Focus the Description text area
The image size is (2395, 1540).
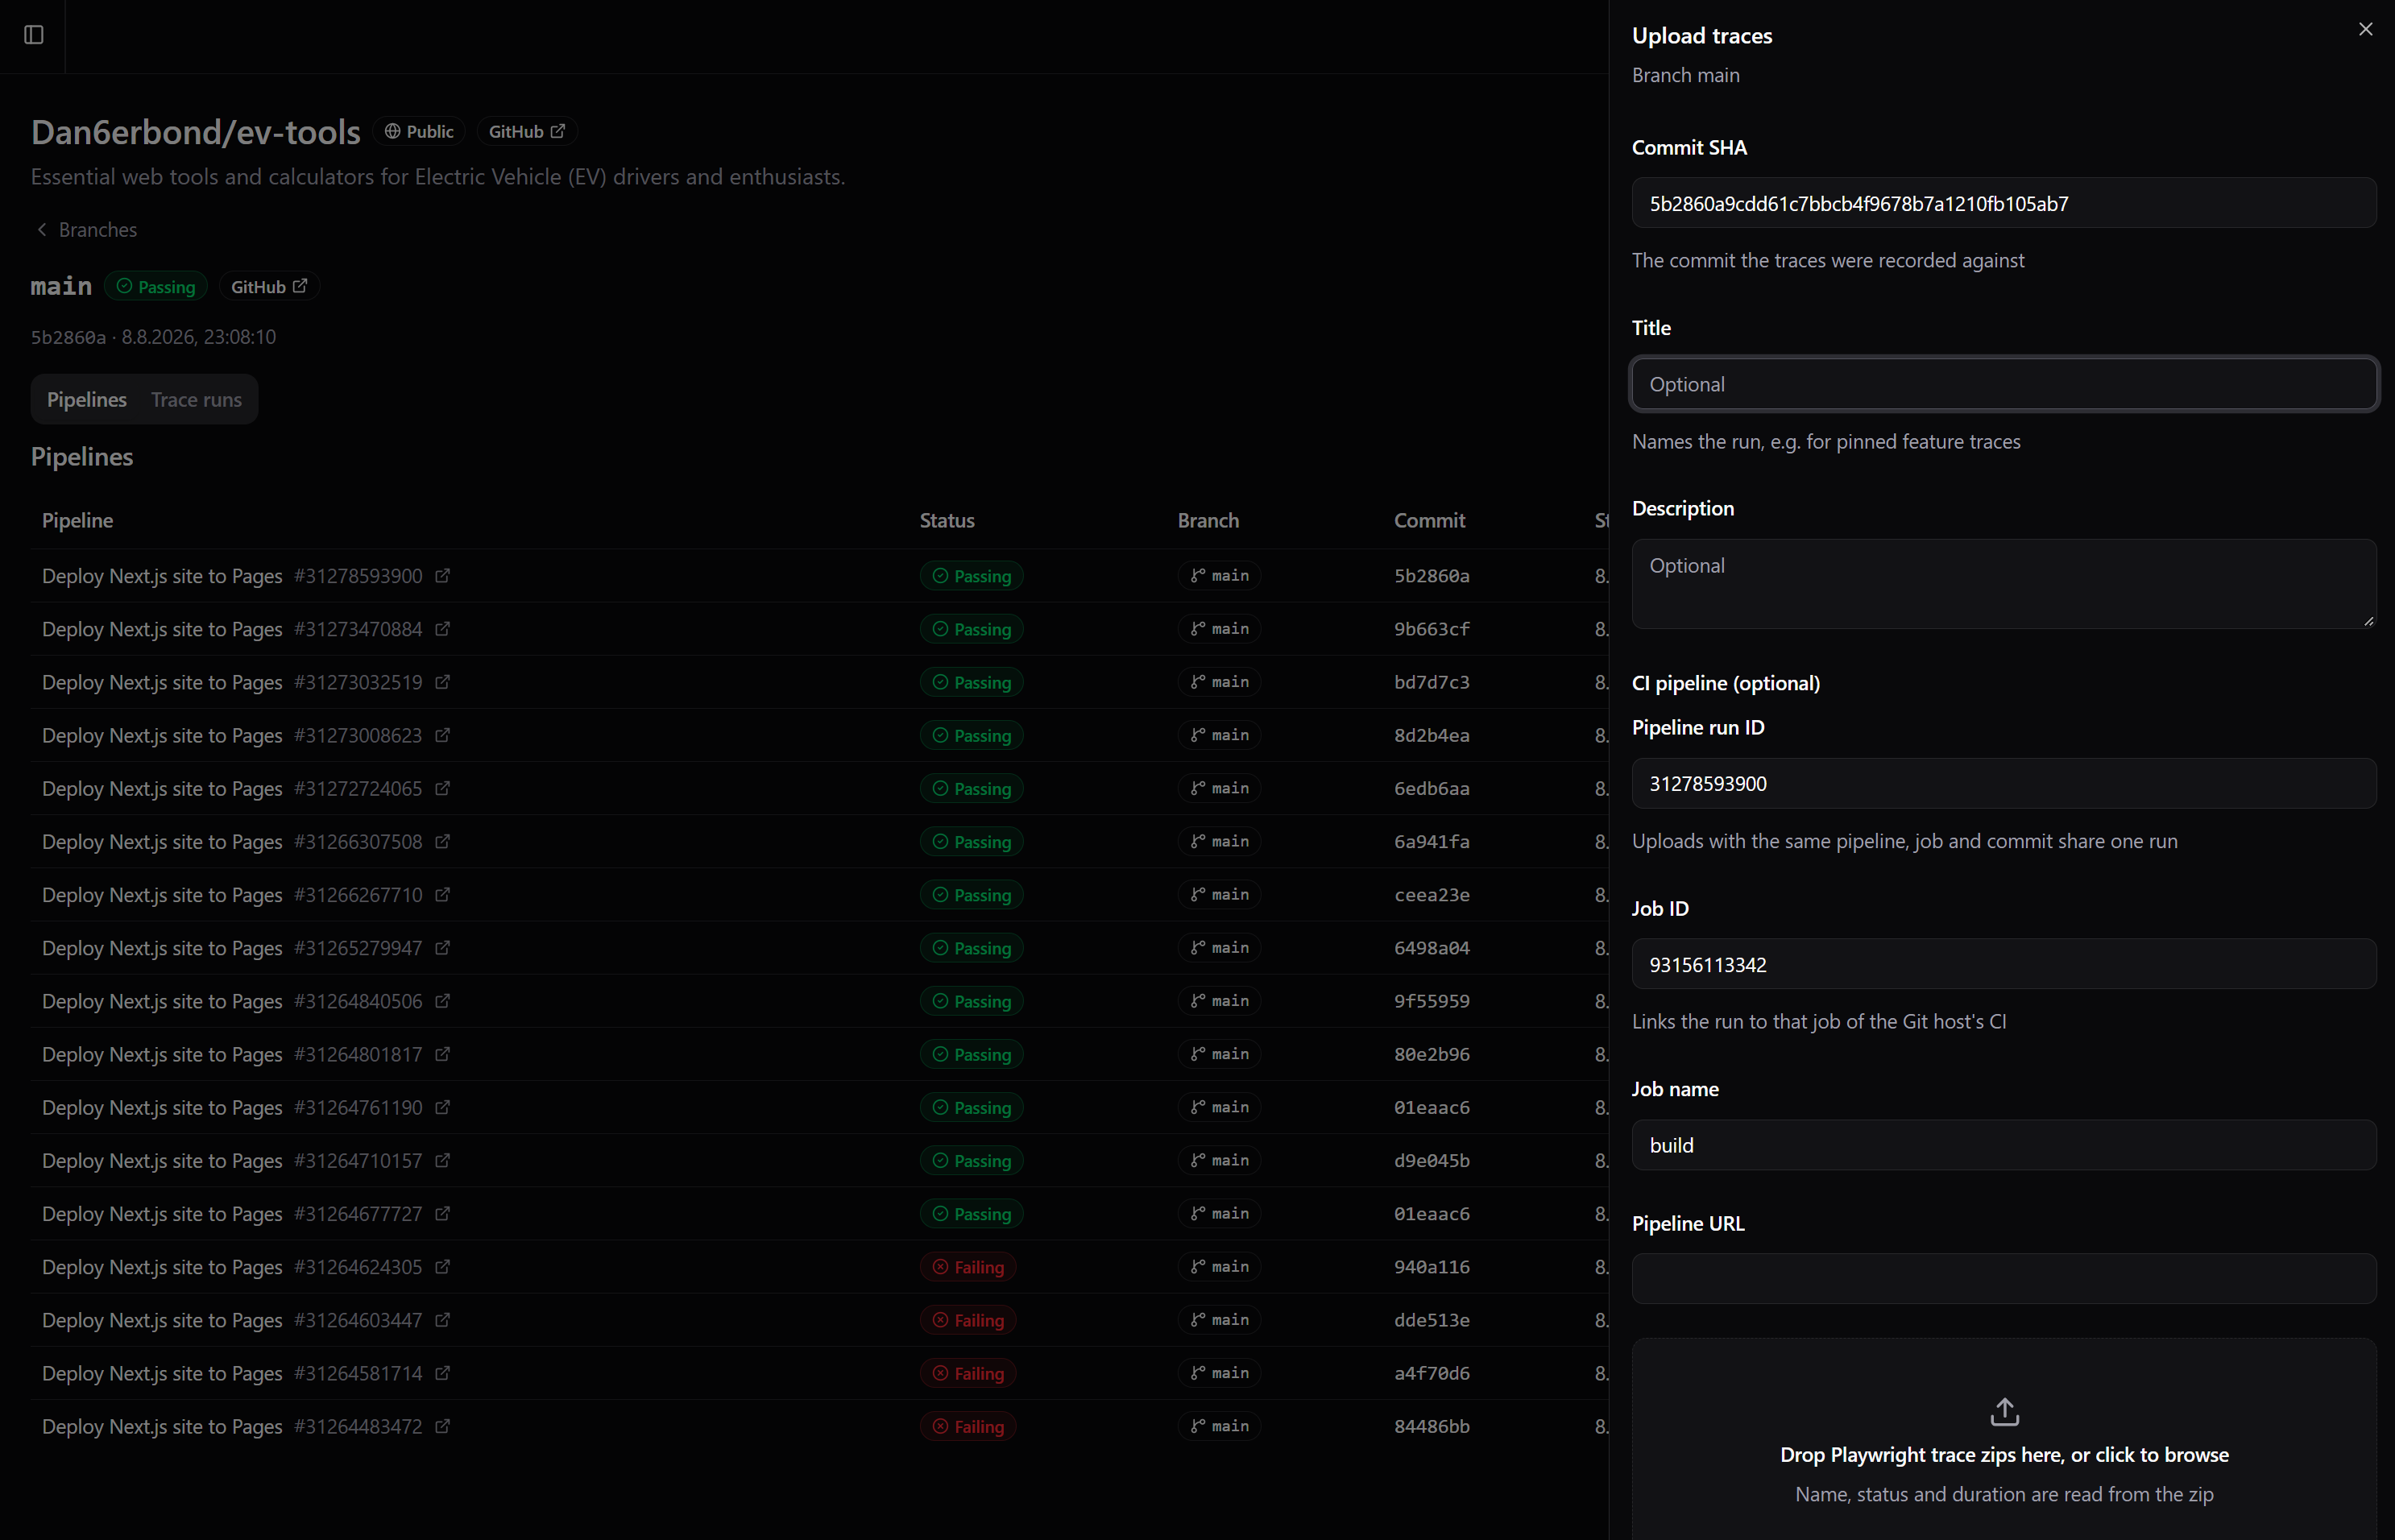click(2004, 584)
